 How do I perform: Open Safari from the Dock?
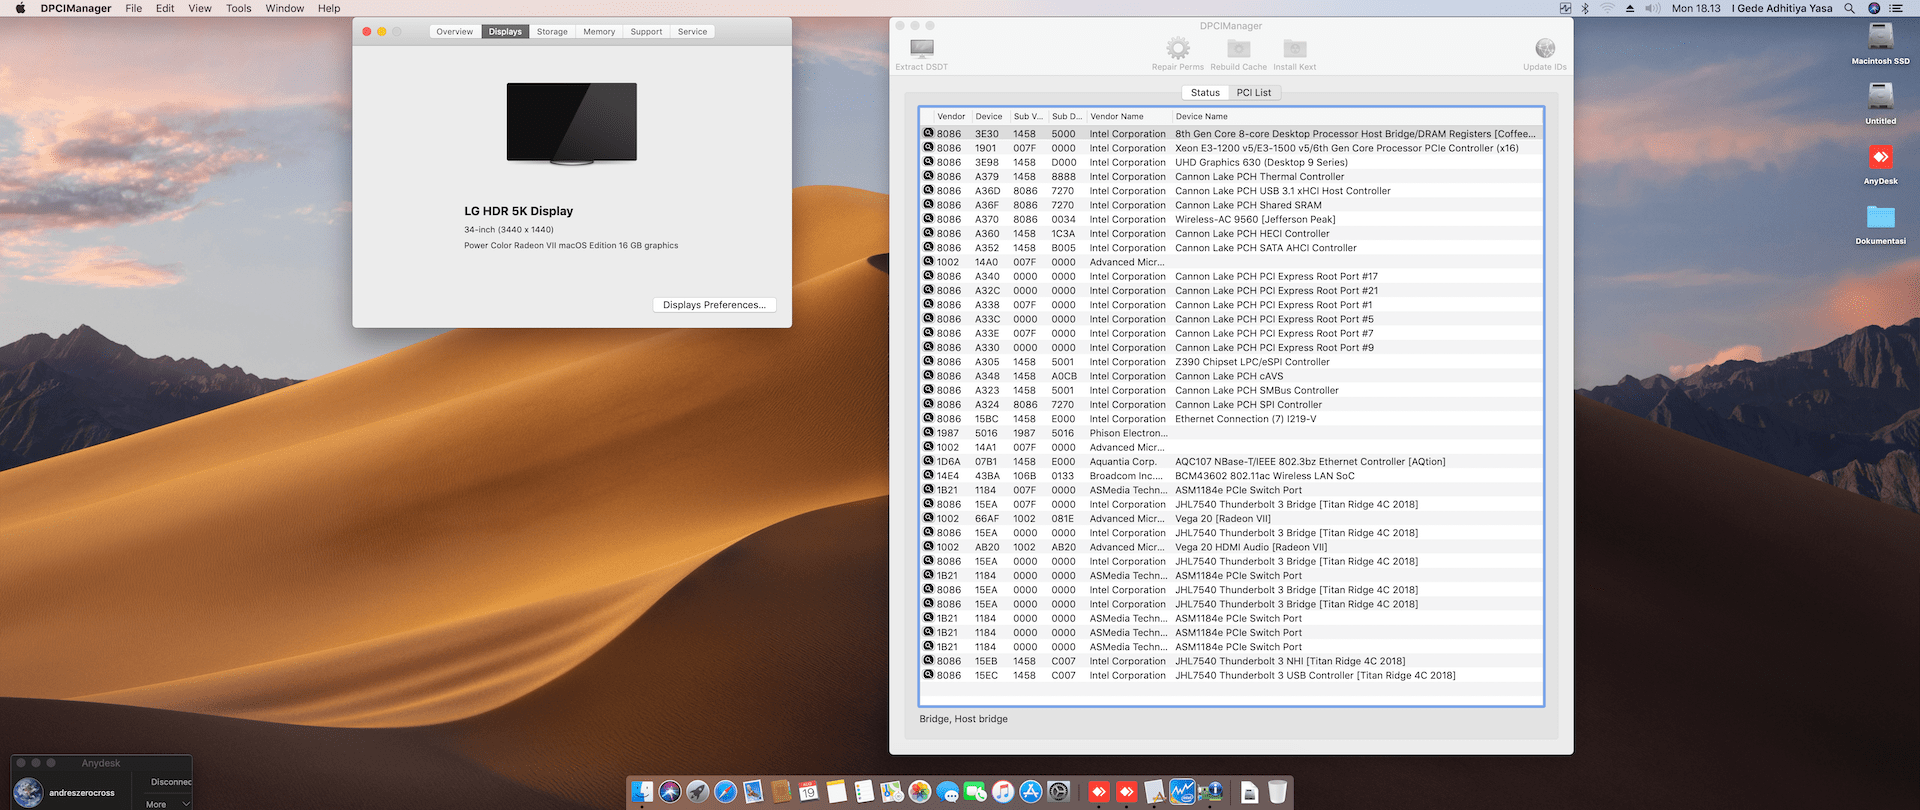pos(726,792)
